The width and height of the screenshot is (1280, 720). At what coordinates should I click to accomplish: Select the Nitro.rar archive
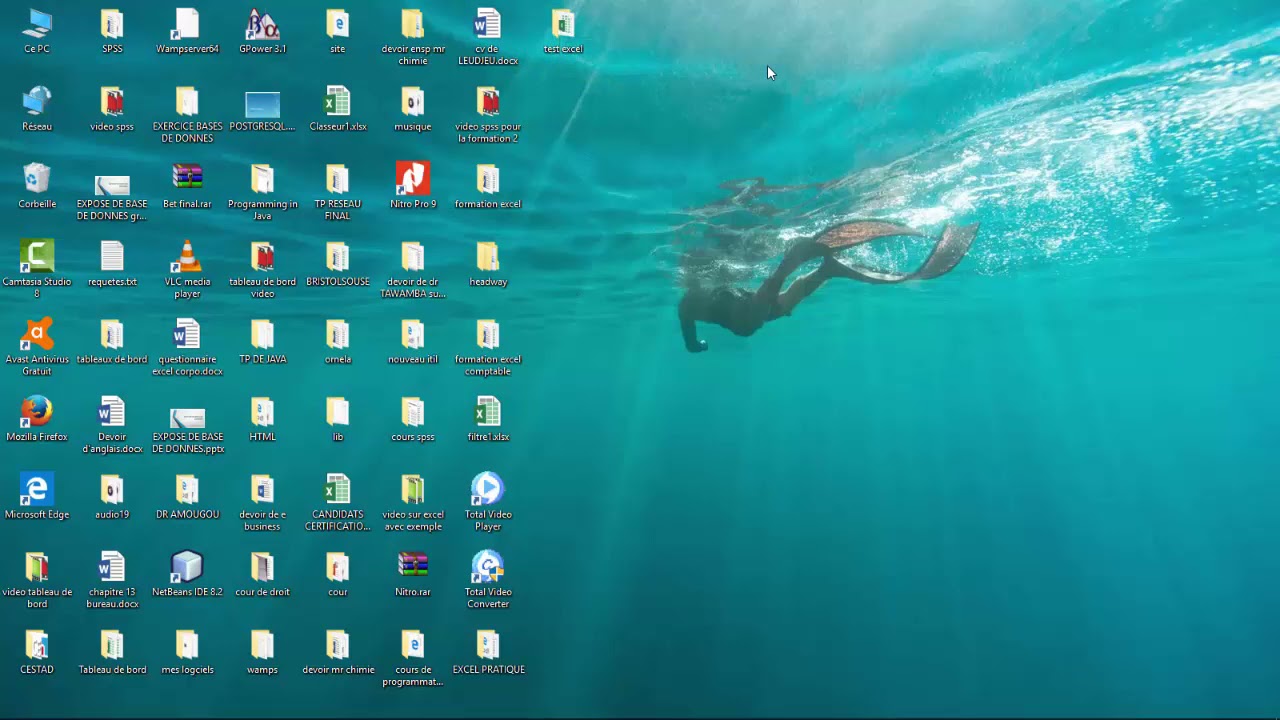click(413, 574)
